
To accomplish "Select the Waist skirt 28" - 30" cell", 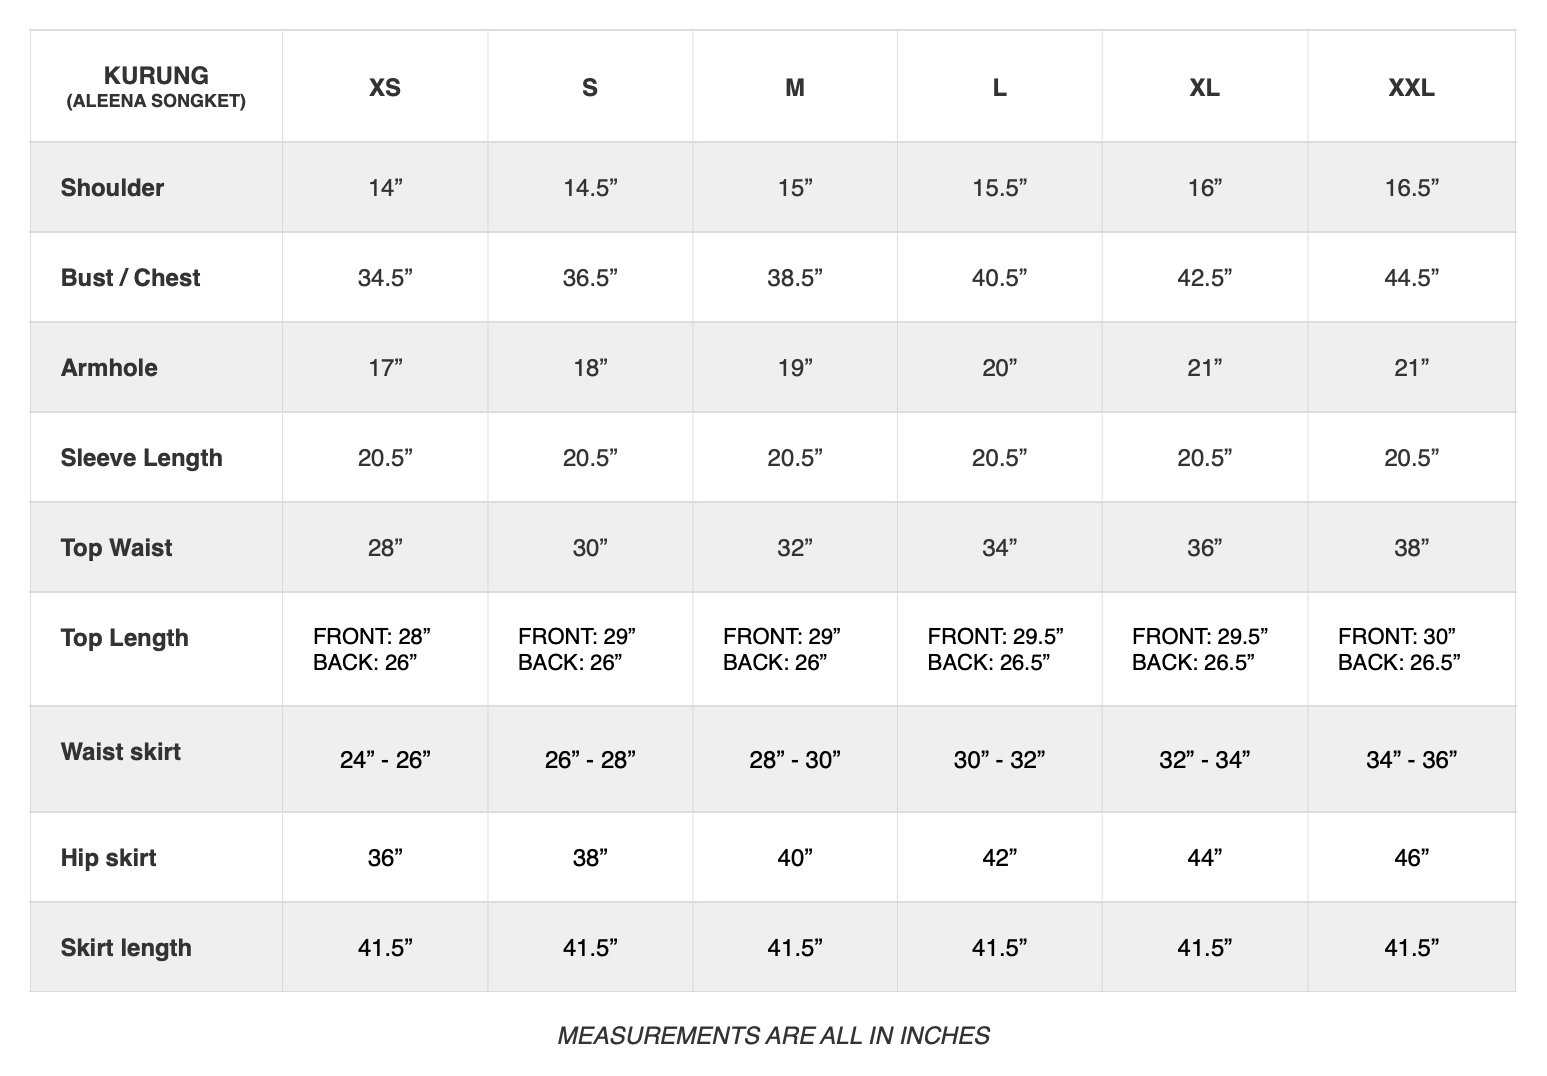I will click(795, 760).
